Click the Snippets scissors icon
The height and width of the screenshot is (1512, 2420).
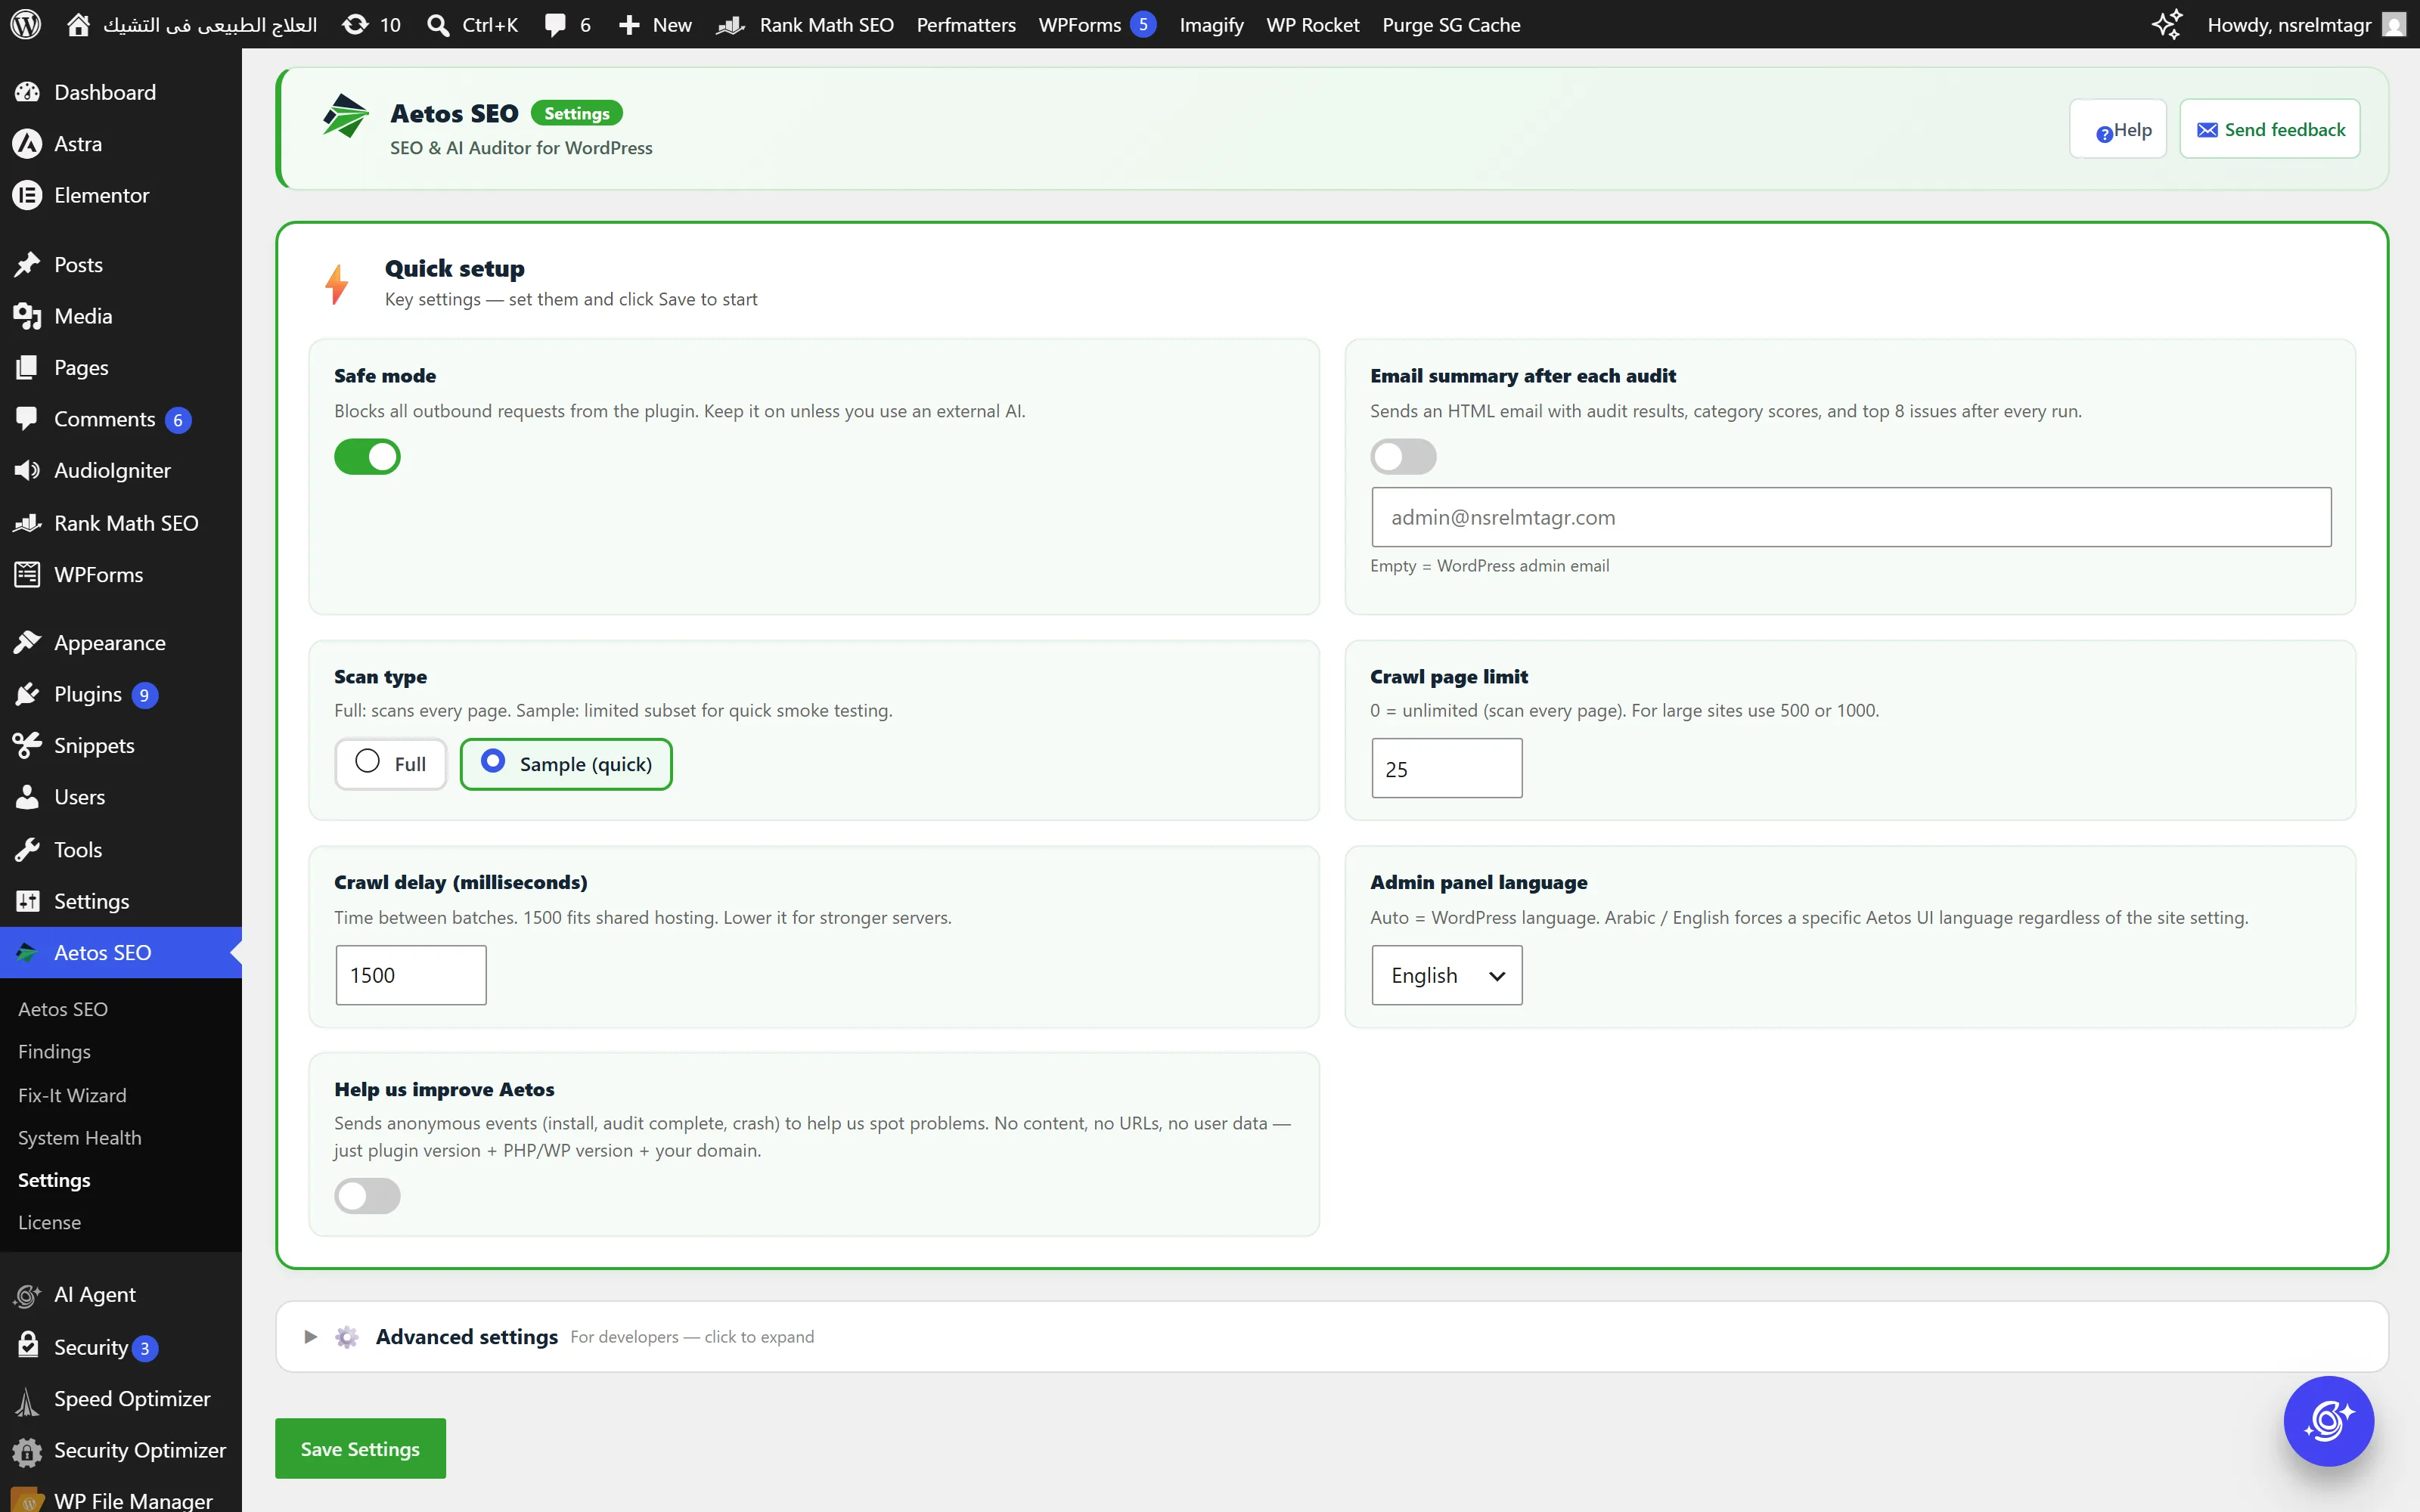pos(27,745)
